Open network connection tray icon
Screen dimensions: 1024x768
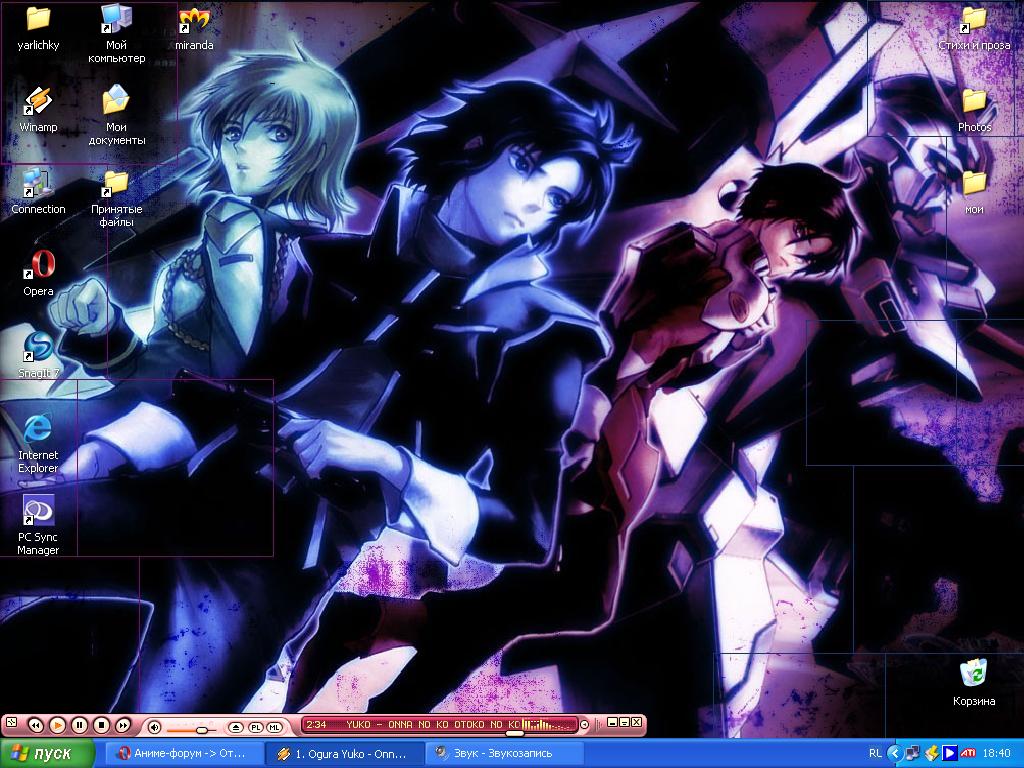tap(913, 754)
